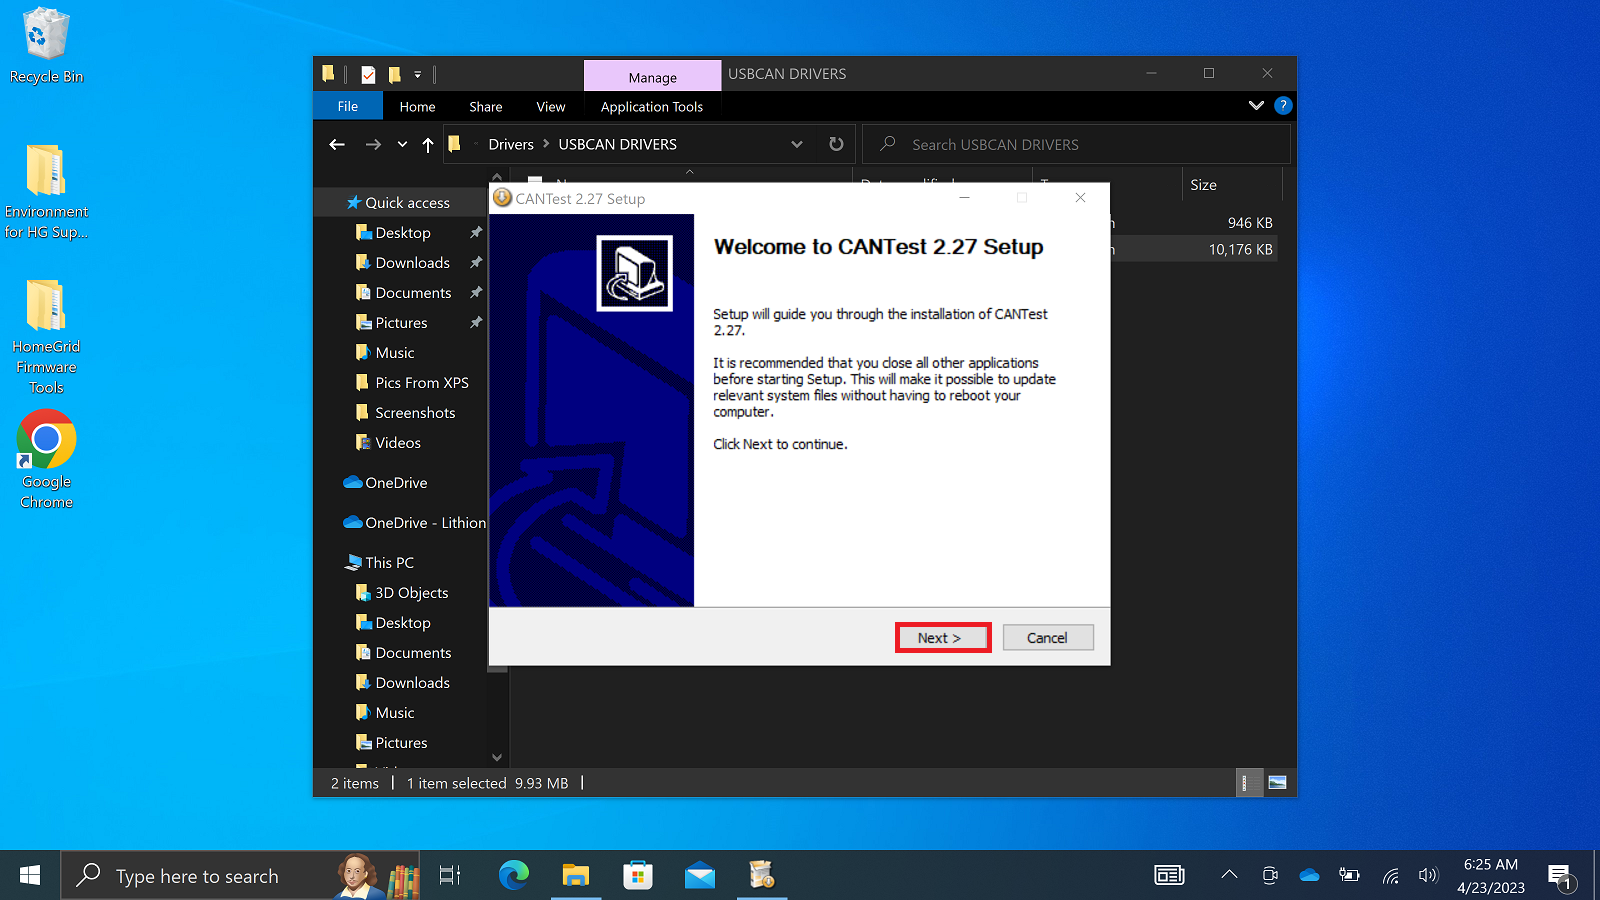Go back in File Explorer
Screen dimensions: 1600x900
point(337,145)
